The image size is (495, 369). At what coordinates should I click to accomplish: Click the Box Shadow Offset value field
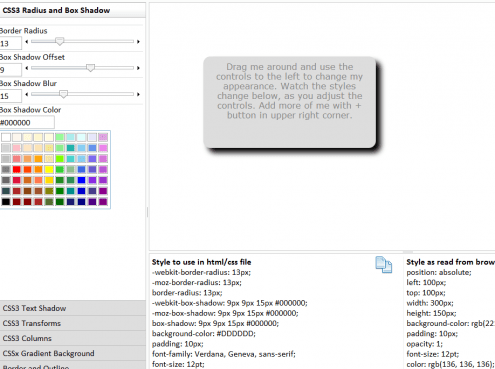pos(10,70)
